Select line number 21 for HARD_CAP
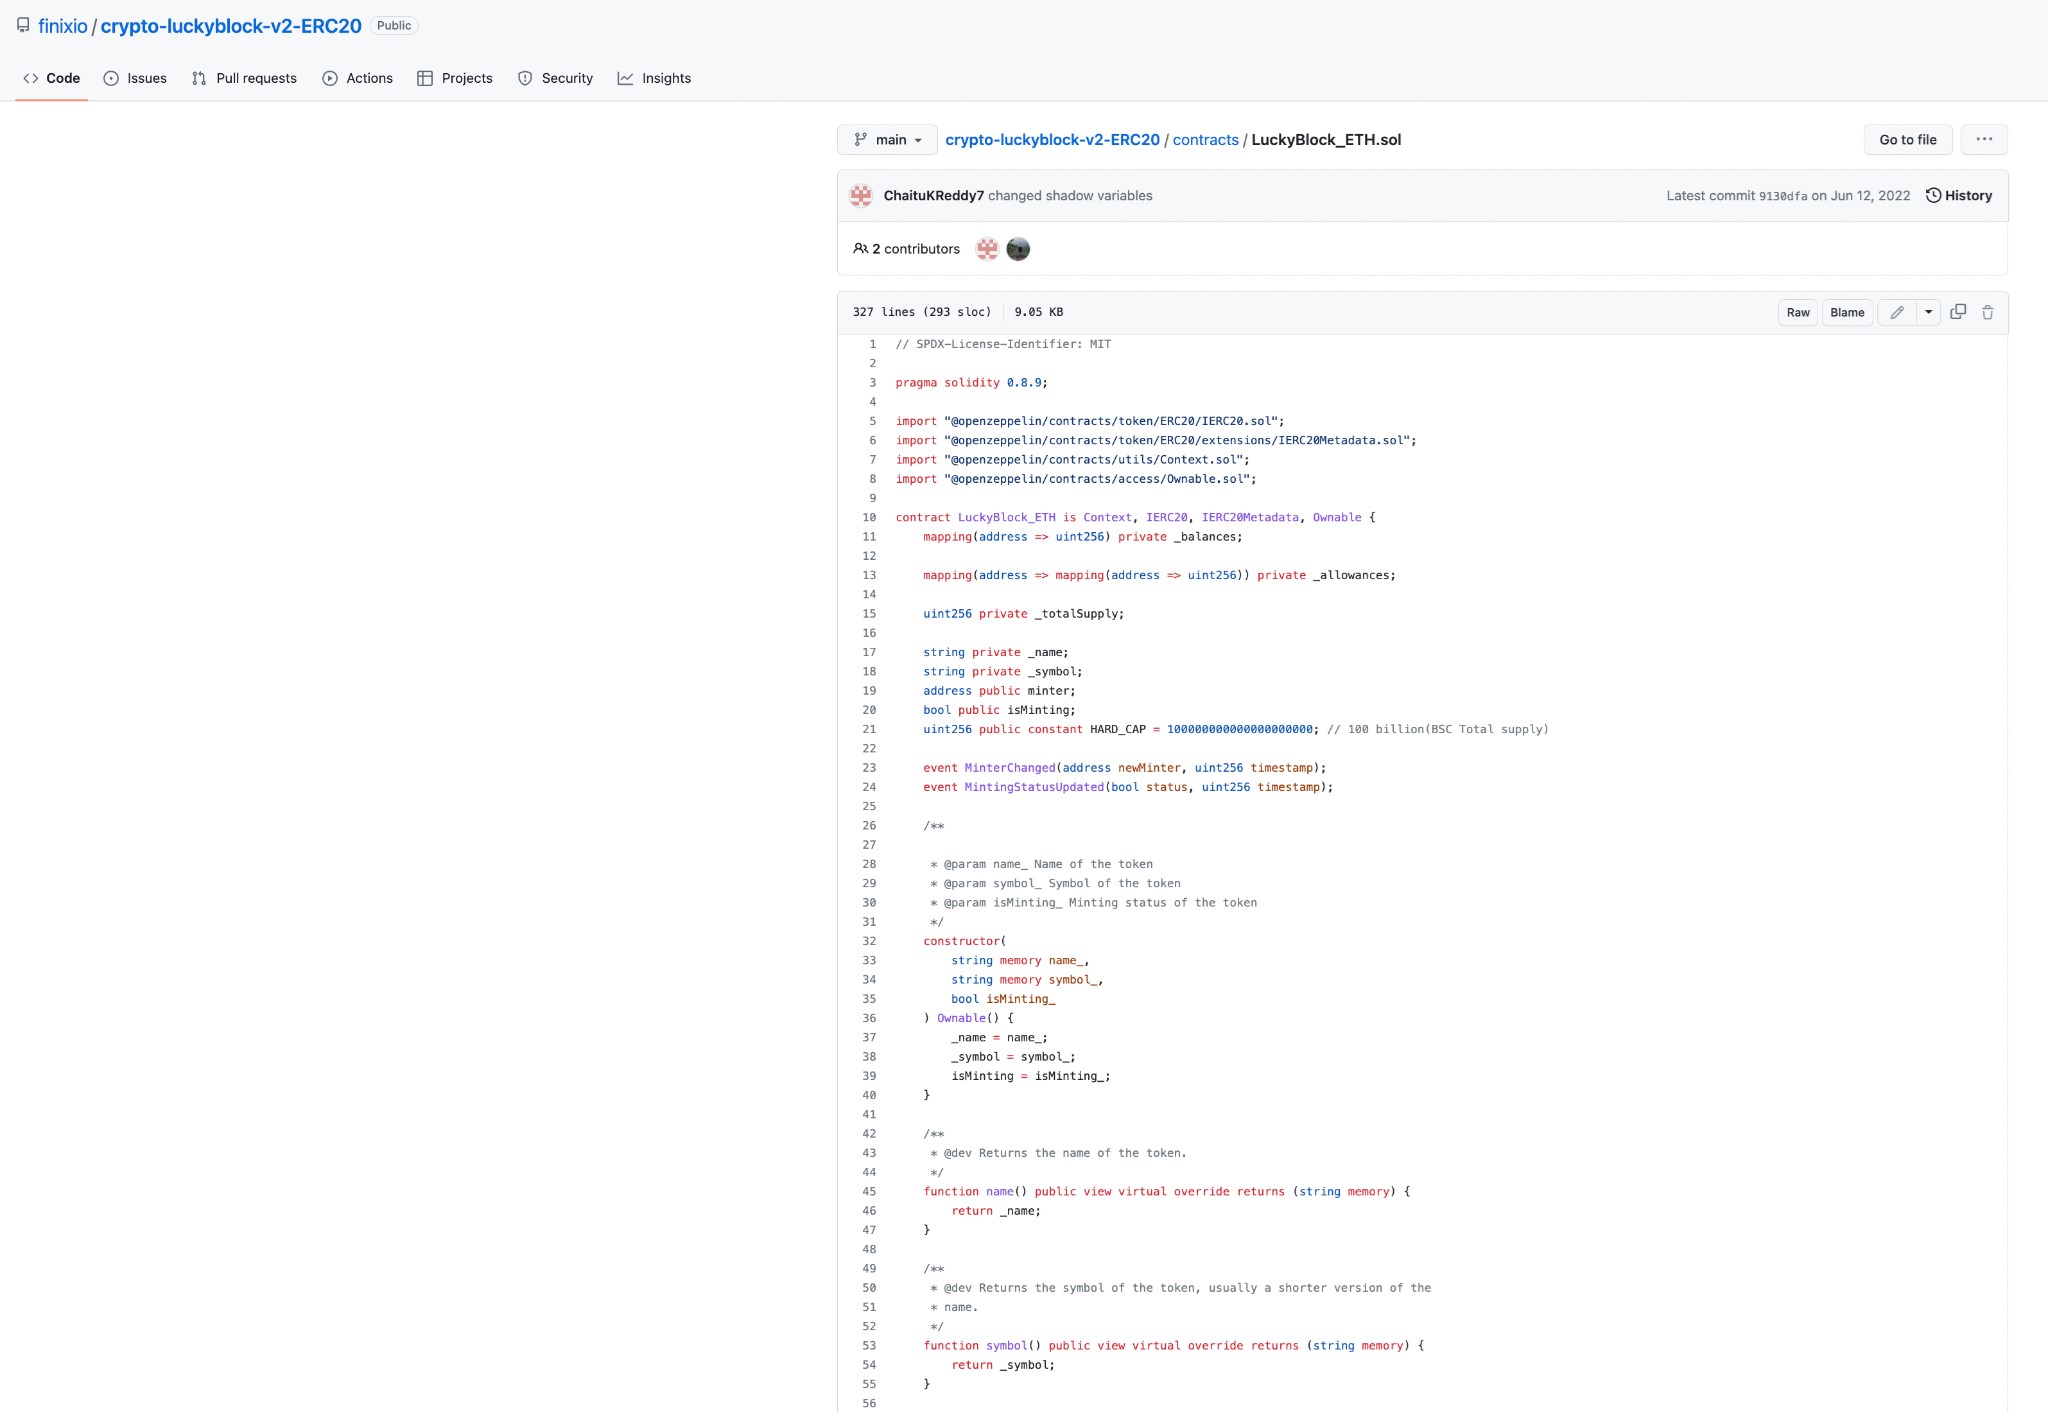 [869, 730]
